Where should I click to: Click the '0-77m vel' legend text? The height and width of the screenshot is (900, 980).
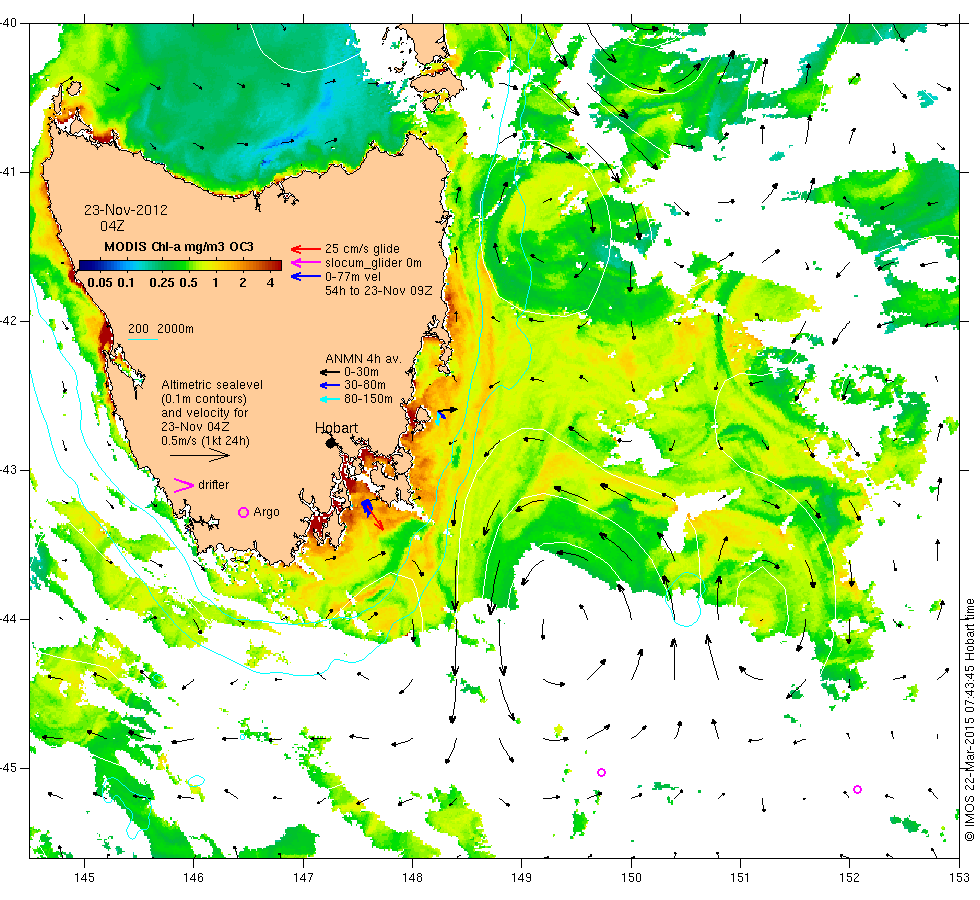click(x=352, y=276)
